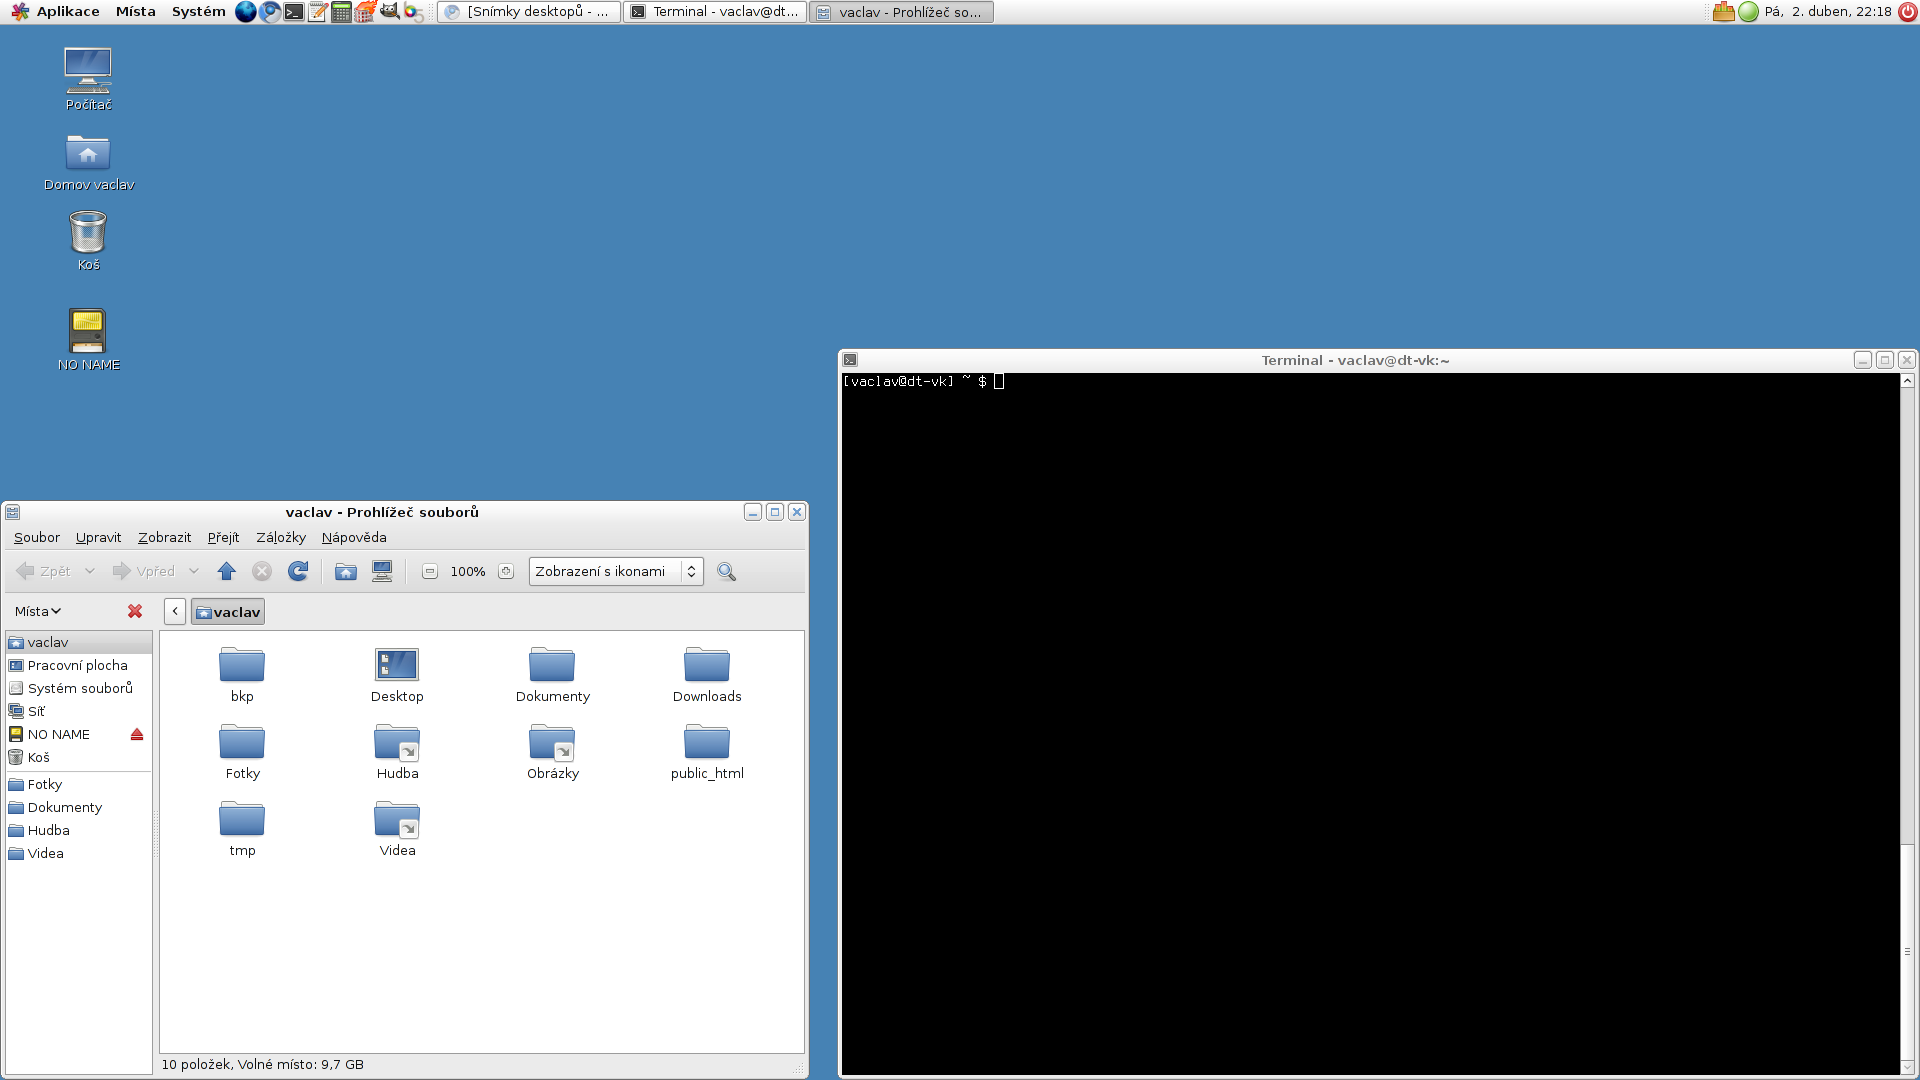Expand the Vpřed history dropdown arrow
Viewport: 1920px width, 1080px height.
194,571
